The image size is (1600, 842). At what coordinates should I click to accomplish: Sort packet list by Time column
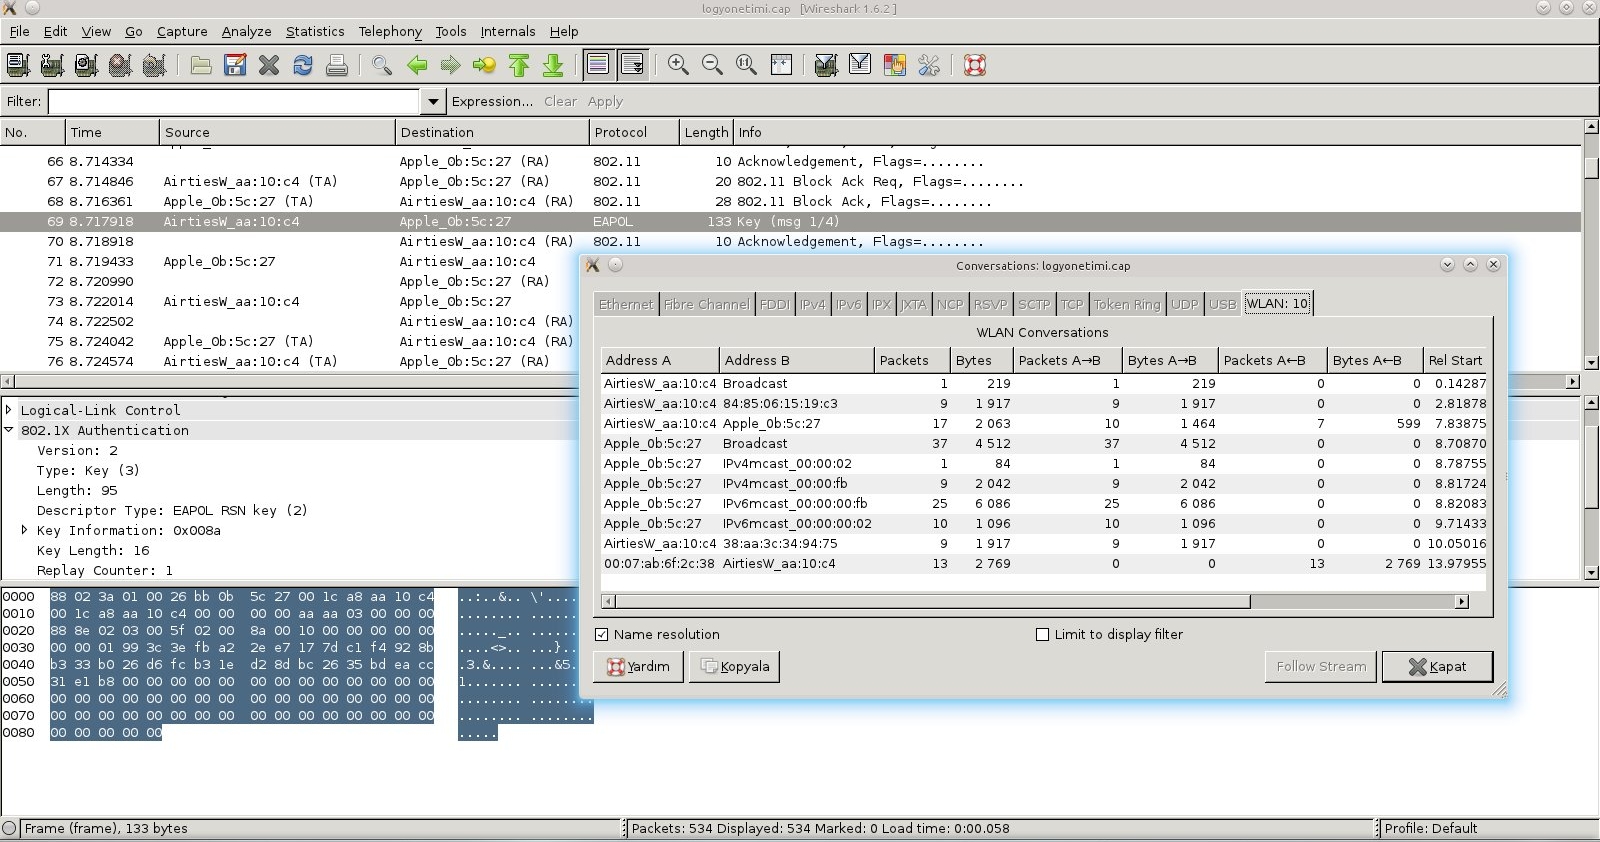[112, 132]
